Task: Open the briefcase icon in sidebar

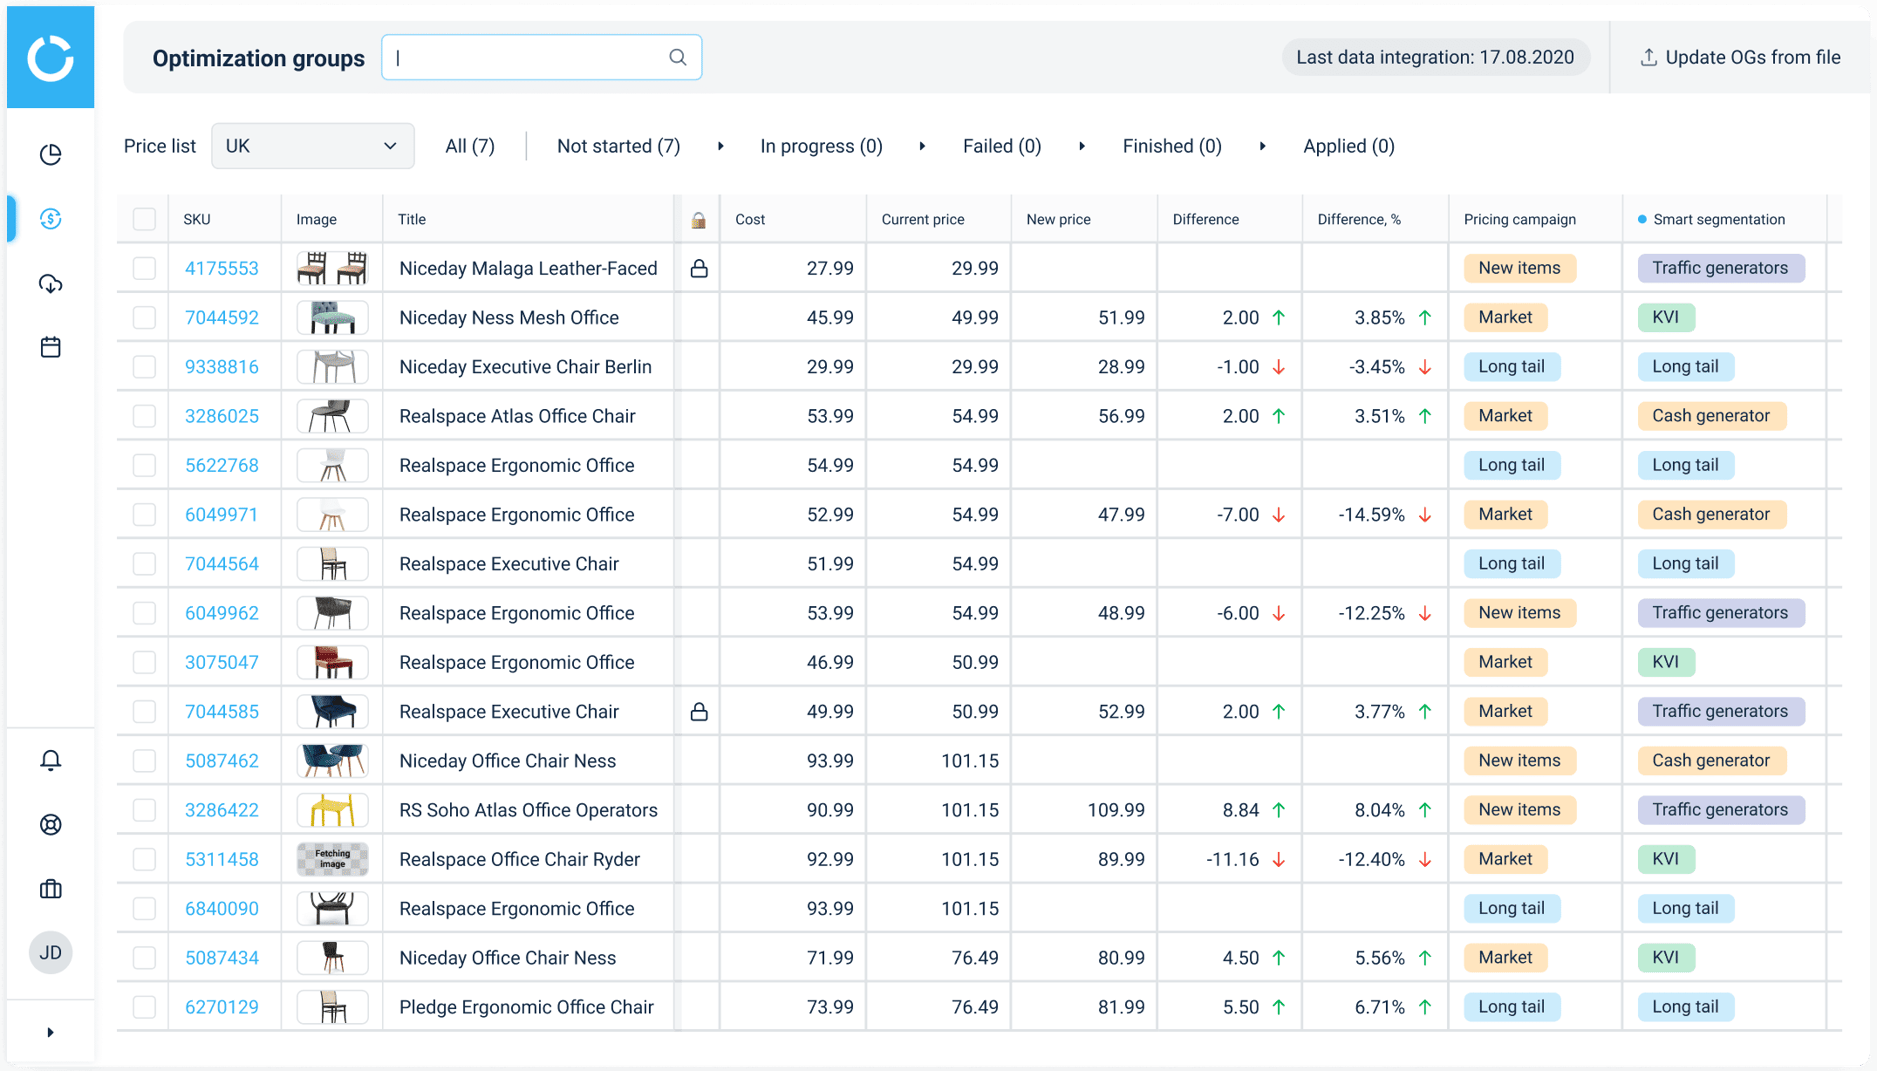Action: [50, 889]
